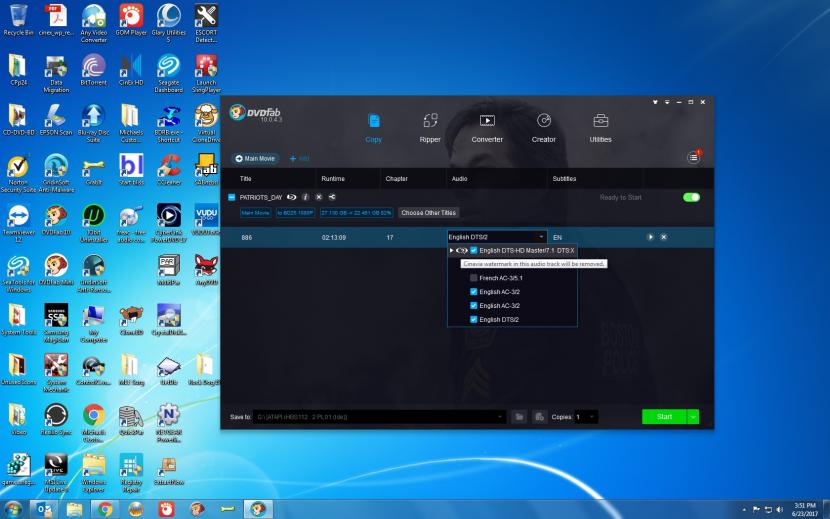Switch to the Converter module
The image size is (830, 519).
pyautogui.click(x=487, y=127)
